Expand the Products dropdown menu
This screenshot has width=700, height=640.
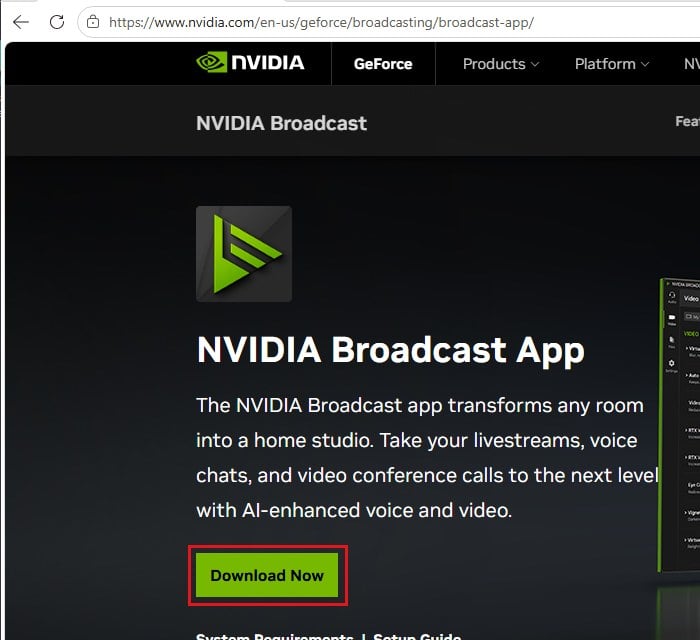(x=501, y=64)
